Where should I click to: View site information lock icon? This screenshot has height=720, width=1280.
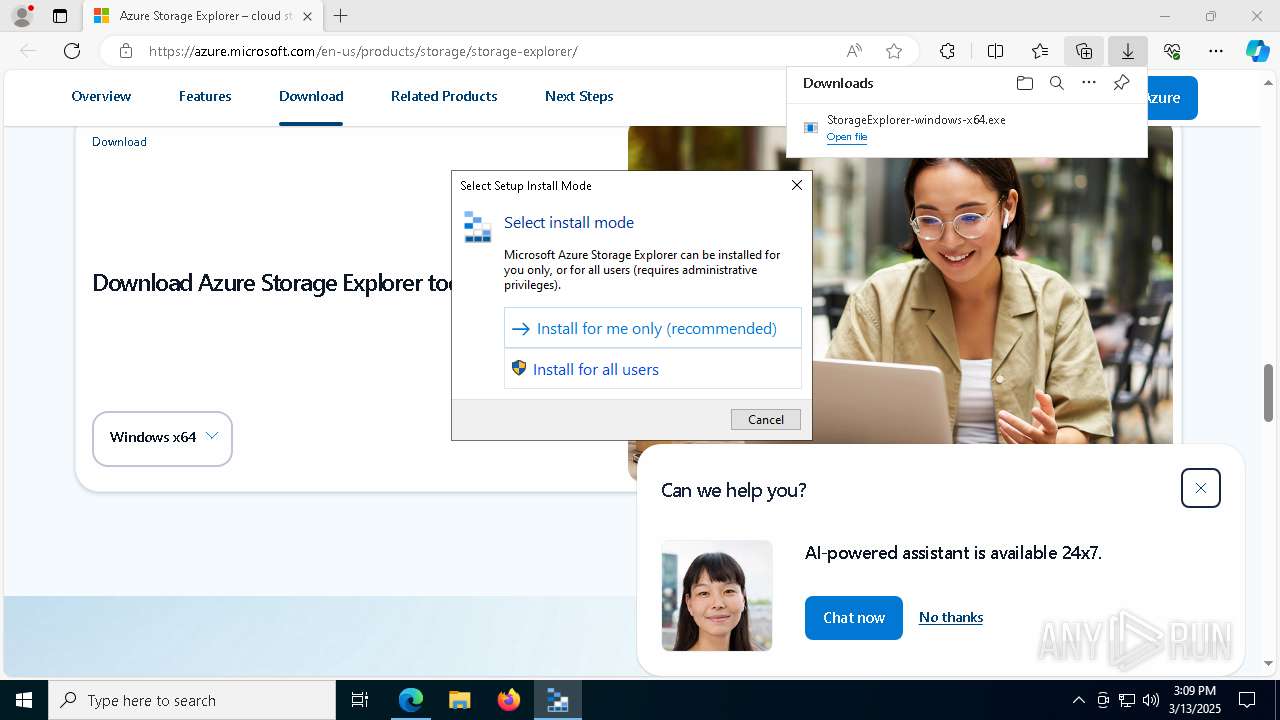point(125,51)
